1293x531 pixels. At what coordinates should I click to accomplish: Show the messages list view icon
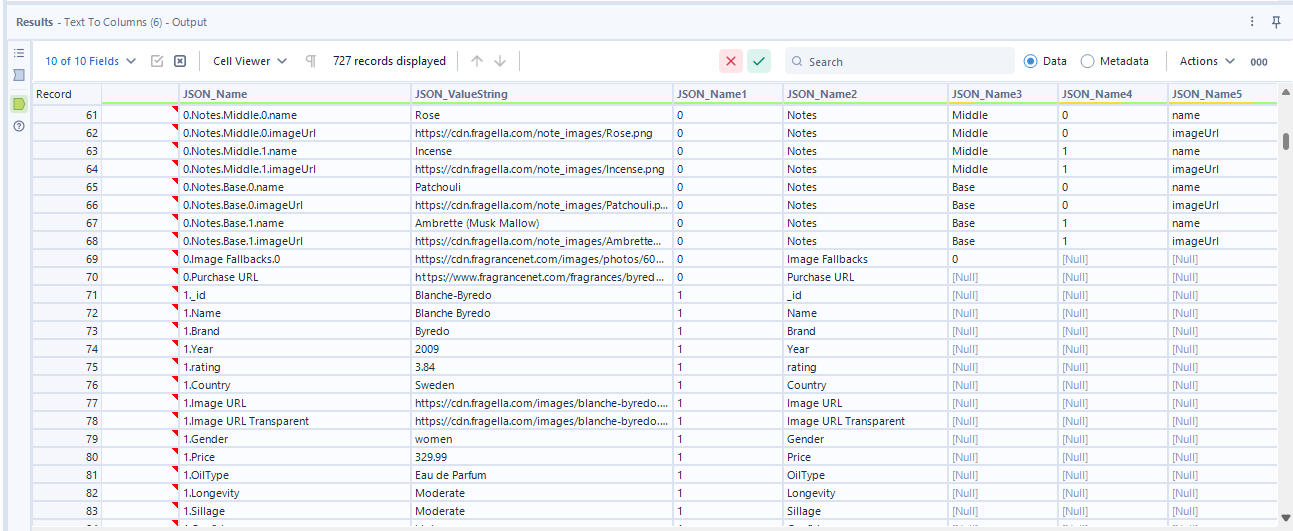coord(18,53)
